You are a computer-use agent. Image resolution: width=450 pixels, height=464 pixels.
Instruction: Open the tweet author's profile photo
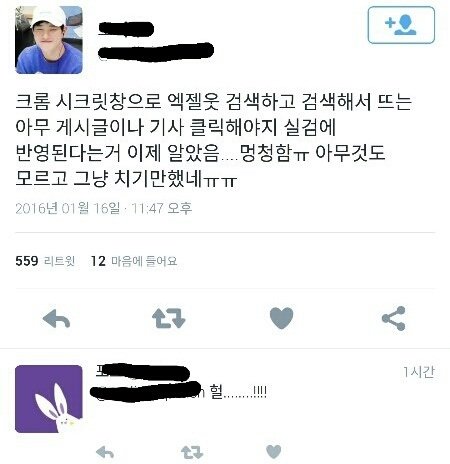49,40
